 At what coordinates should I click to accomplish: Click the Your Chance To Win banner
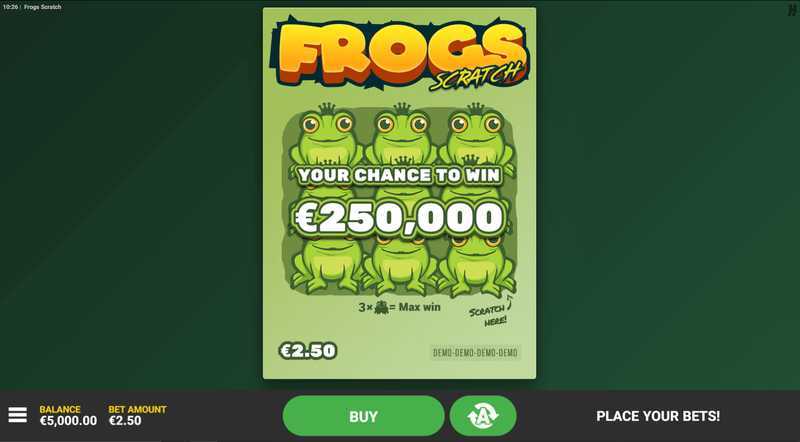tap(399, 176)
